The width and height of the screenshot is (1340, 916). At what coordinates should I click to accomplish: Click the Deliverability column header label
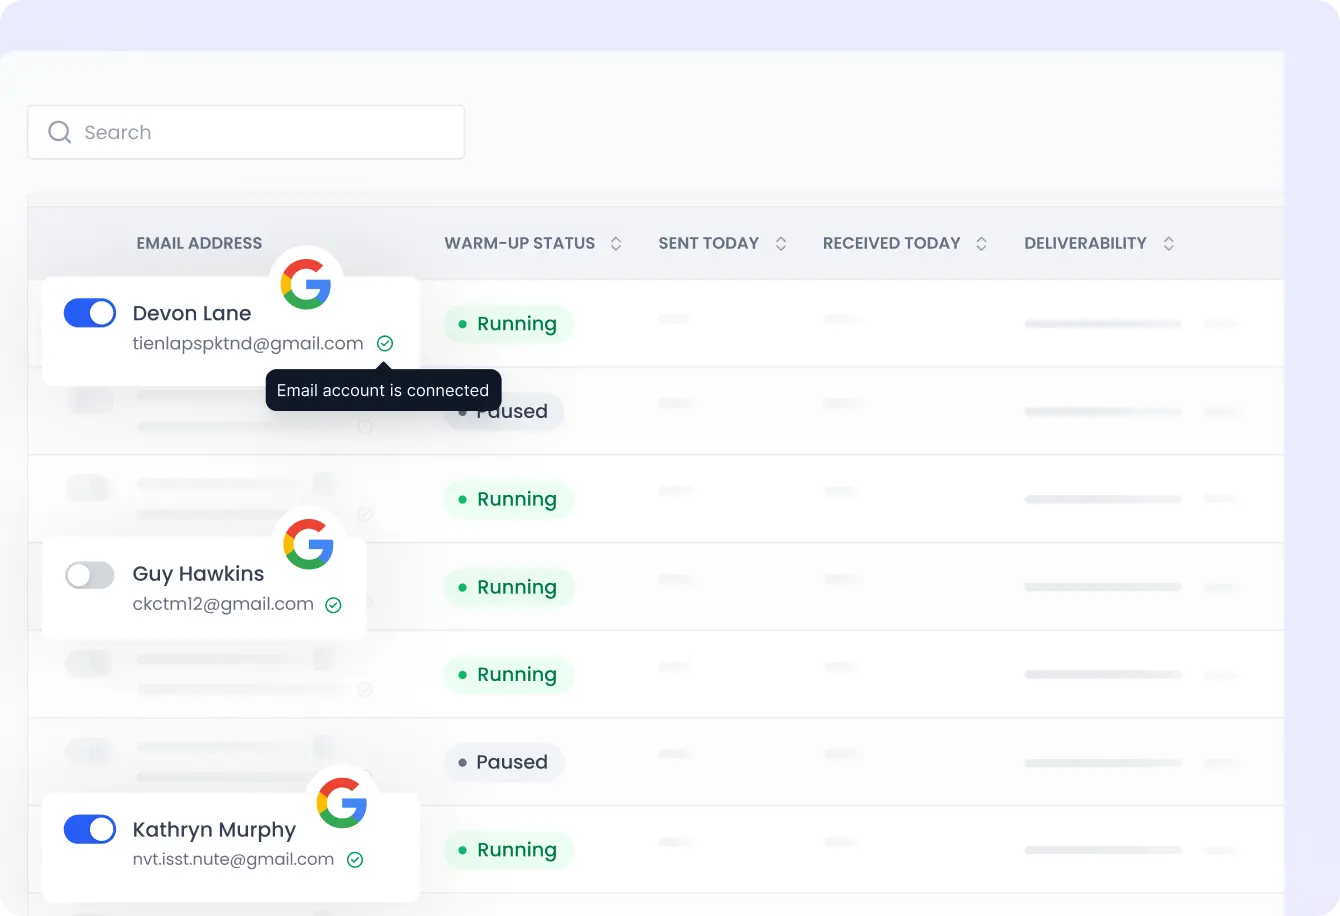1085,243
